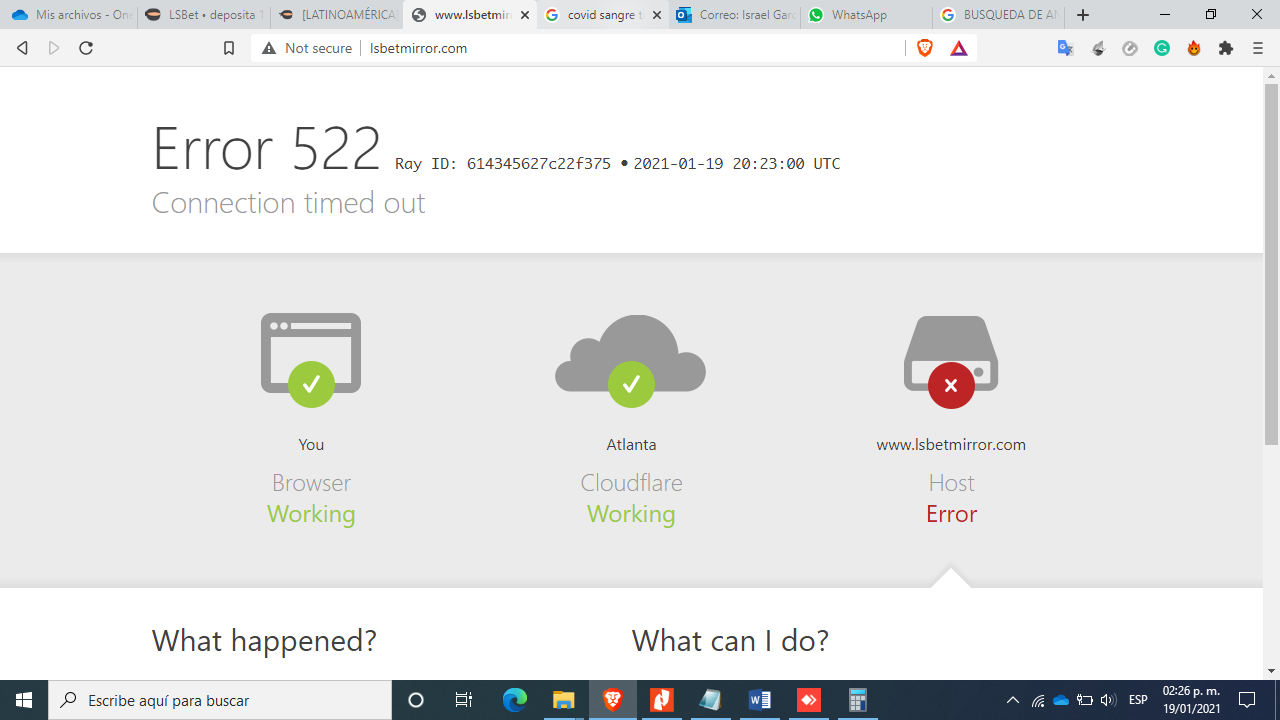
Task: Switch to the LATINOAMÉRICA tab
Action: (336, 15)
